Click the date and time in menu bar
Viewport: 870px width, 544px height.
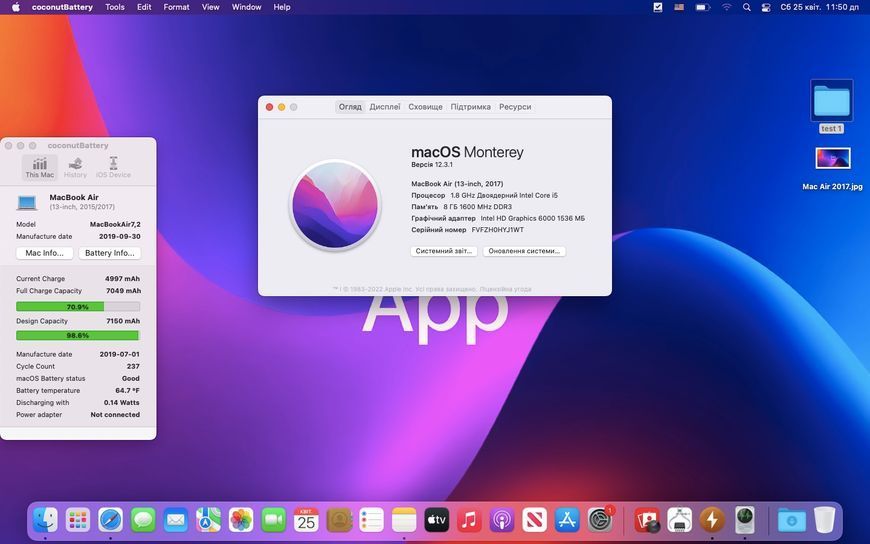coord(820,7)
